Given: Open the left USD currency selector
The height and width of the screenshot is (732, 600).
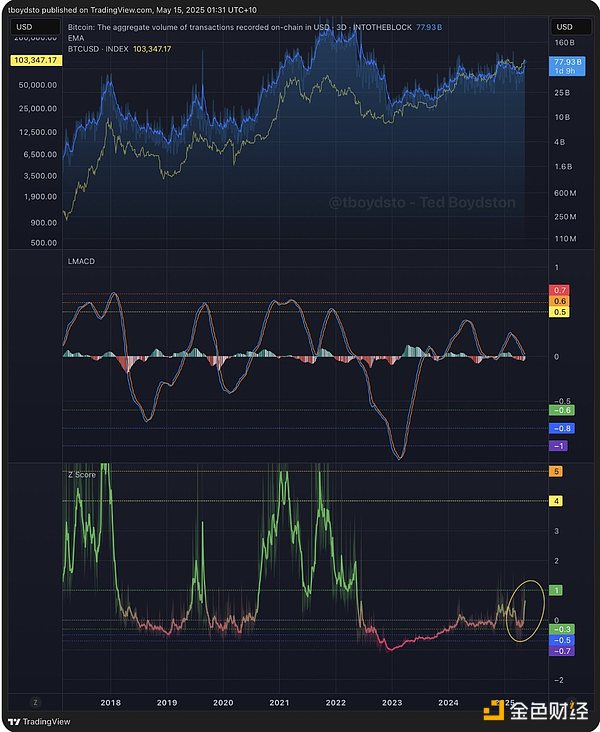Looking at the screenshot, I should coord(26,26).
